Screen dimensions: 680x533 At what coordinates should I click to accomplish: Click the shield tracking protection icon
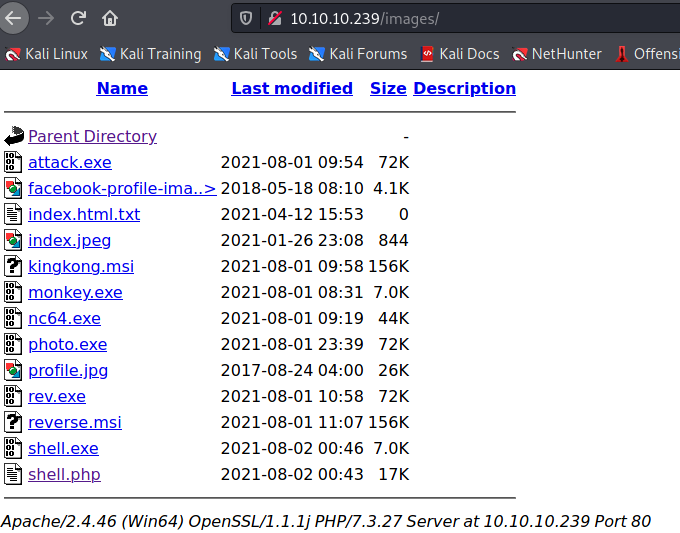pos(246,18)
